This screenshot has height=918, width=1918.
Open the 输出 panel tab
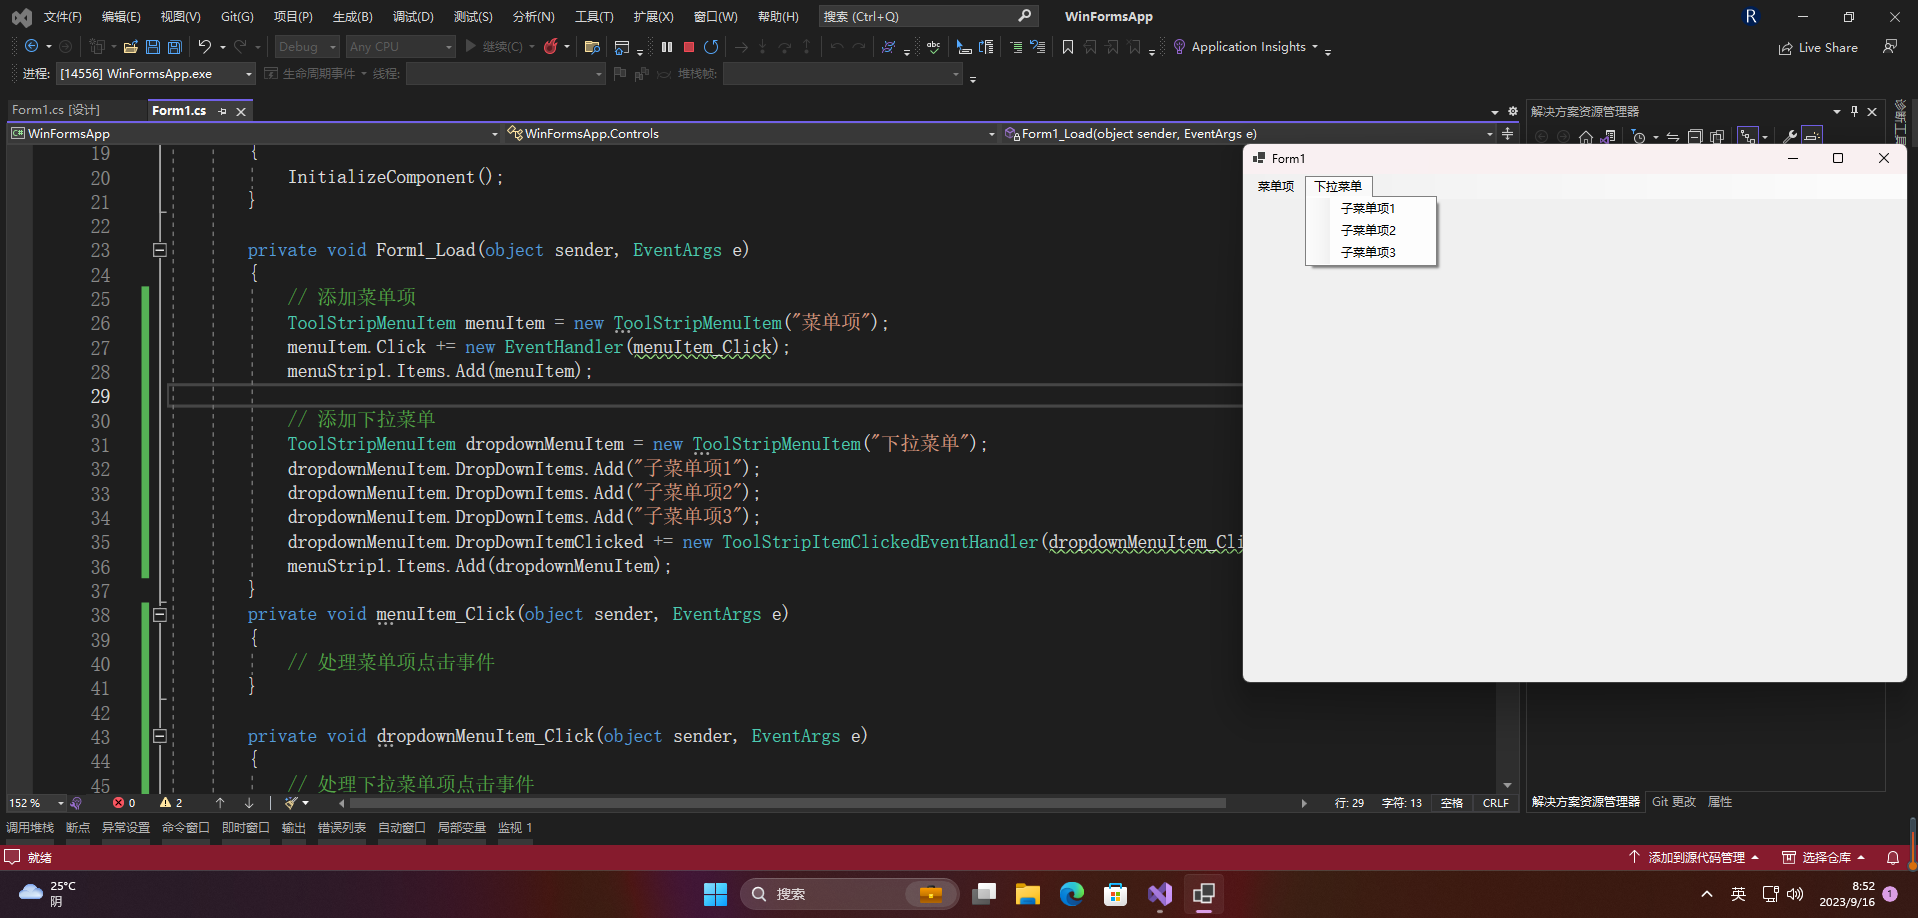[x=294, y=828]
